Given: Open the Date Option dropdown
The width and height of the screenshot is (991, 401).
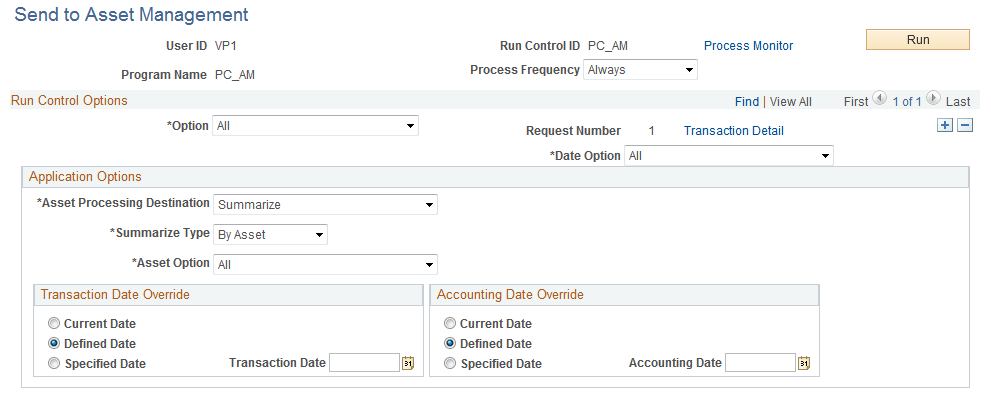Looking at the screenshot, I should [x=729, y=156].
